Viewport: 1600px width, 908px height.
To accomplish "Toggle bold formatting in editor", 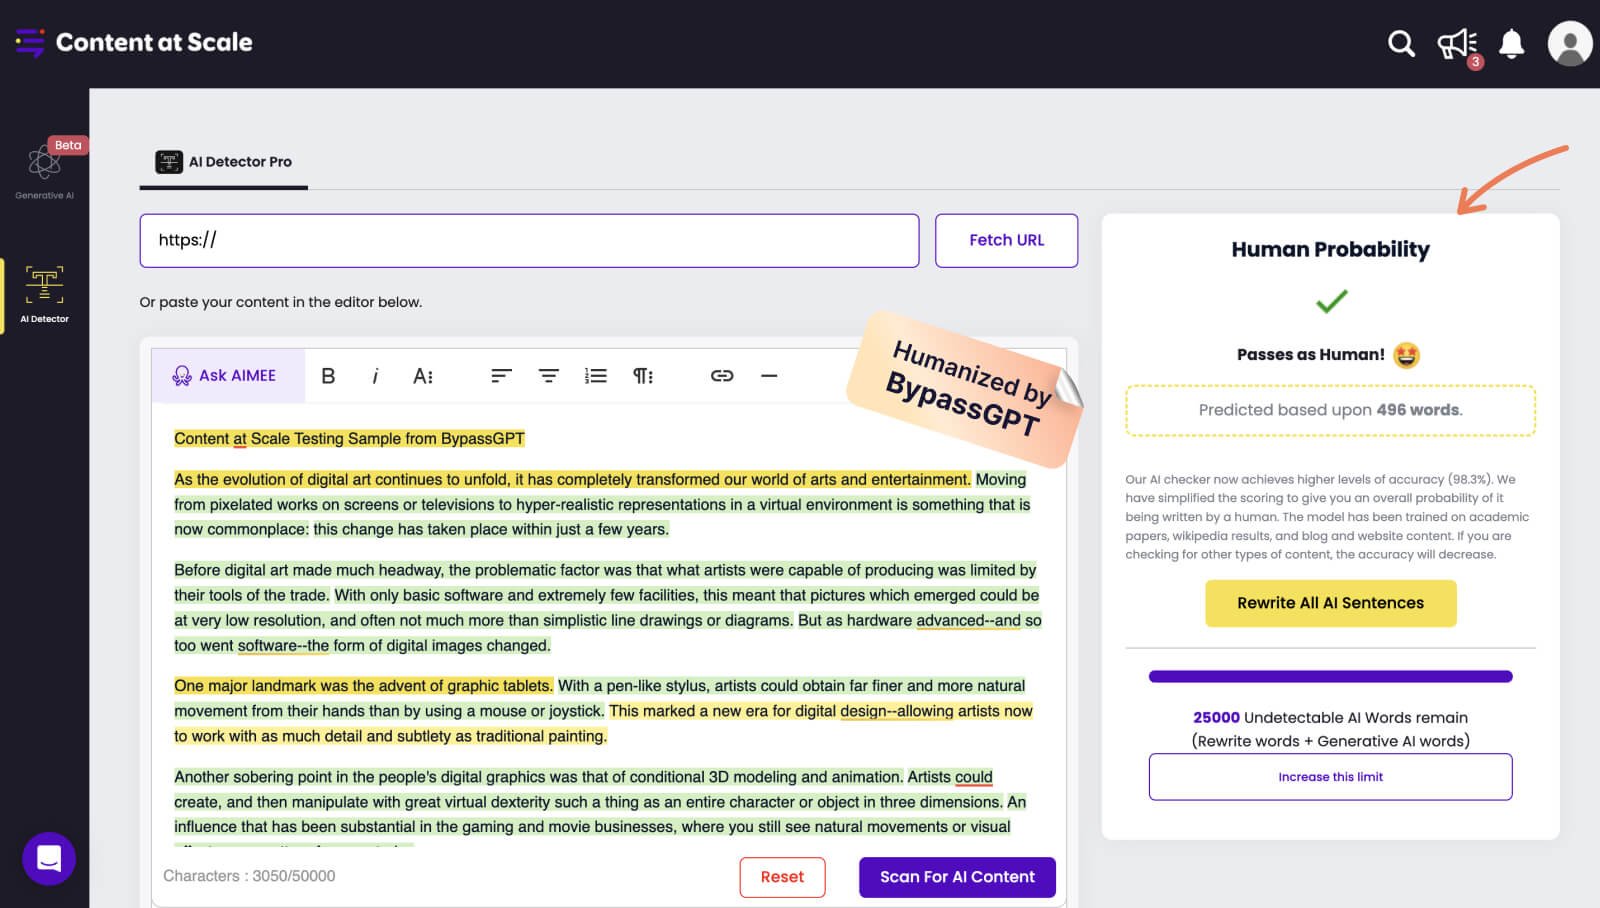I will click(x=328, y=376).
